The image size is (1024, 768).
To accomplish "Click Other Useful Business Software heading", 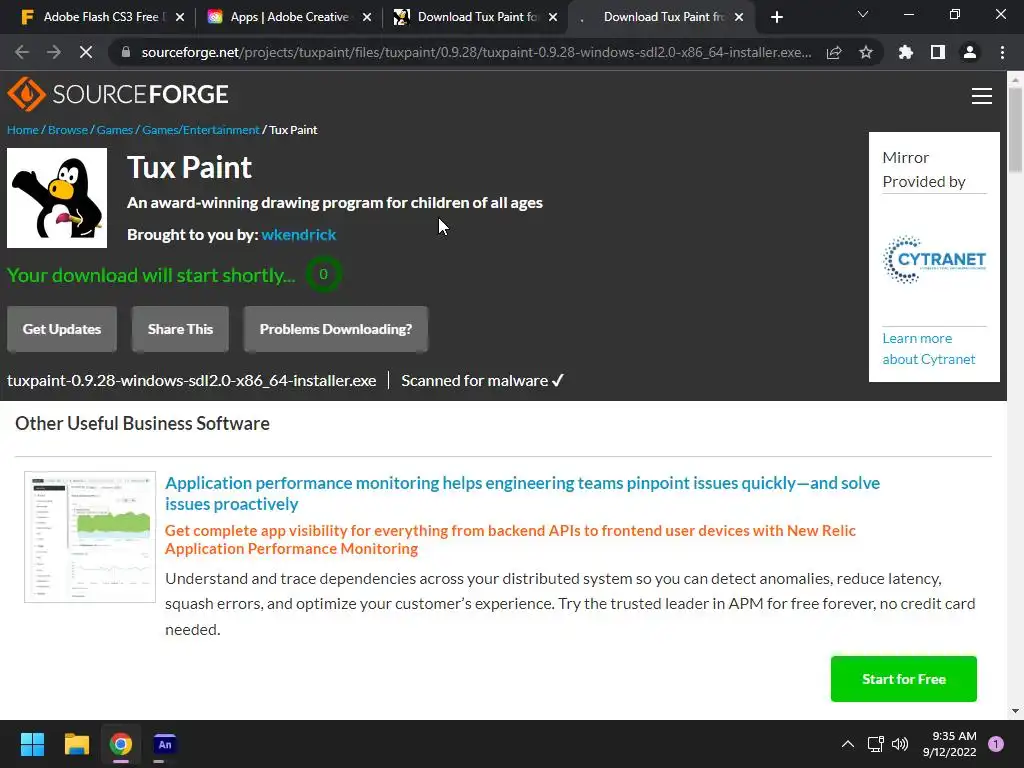I will pyautogui.click(x=142, y=423).
